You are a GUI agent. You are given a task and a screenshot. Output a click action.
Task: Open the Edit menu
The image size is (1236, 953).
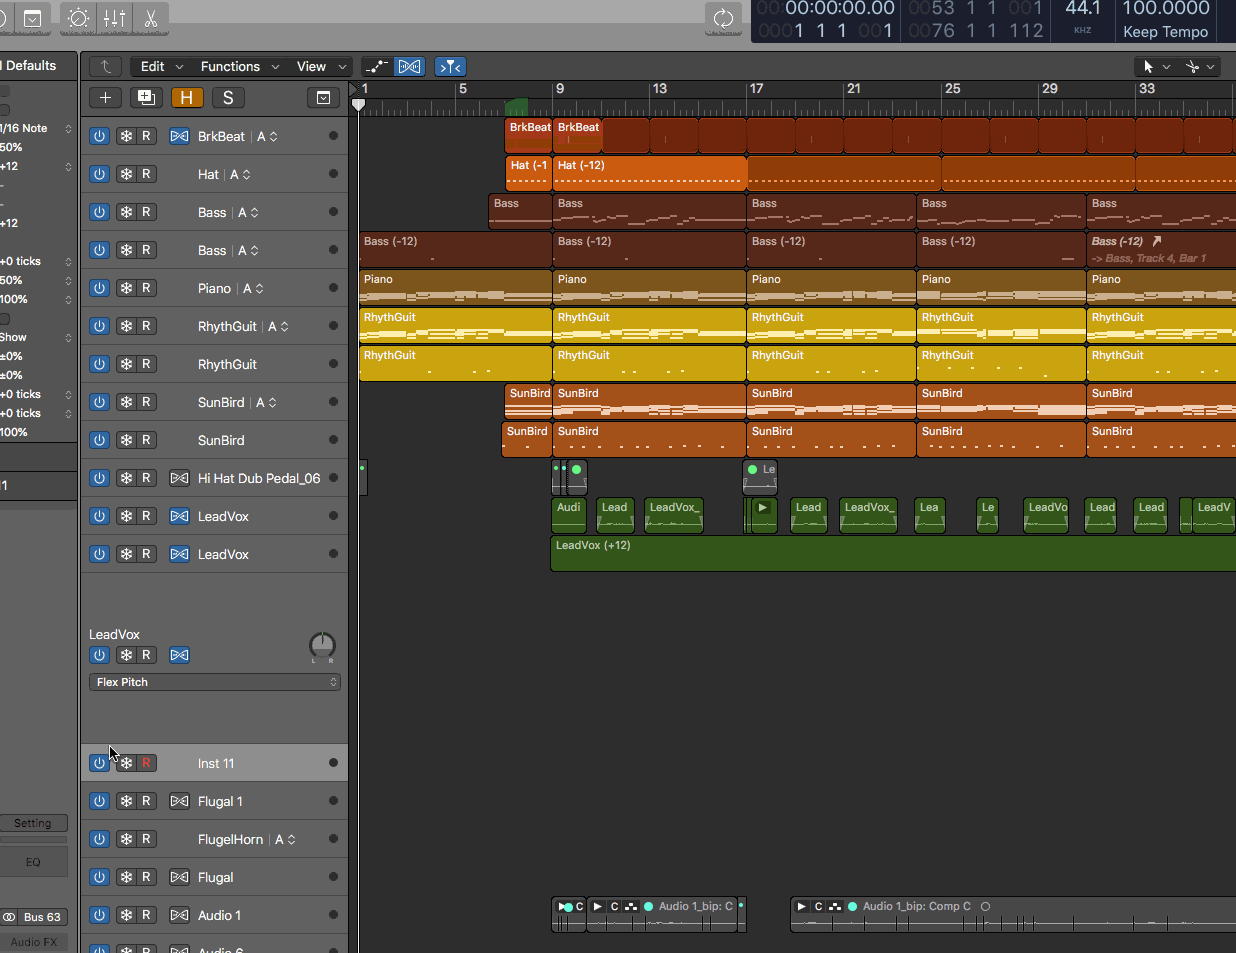pyautogui.click(x=153, y=66)
